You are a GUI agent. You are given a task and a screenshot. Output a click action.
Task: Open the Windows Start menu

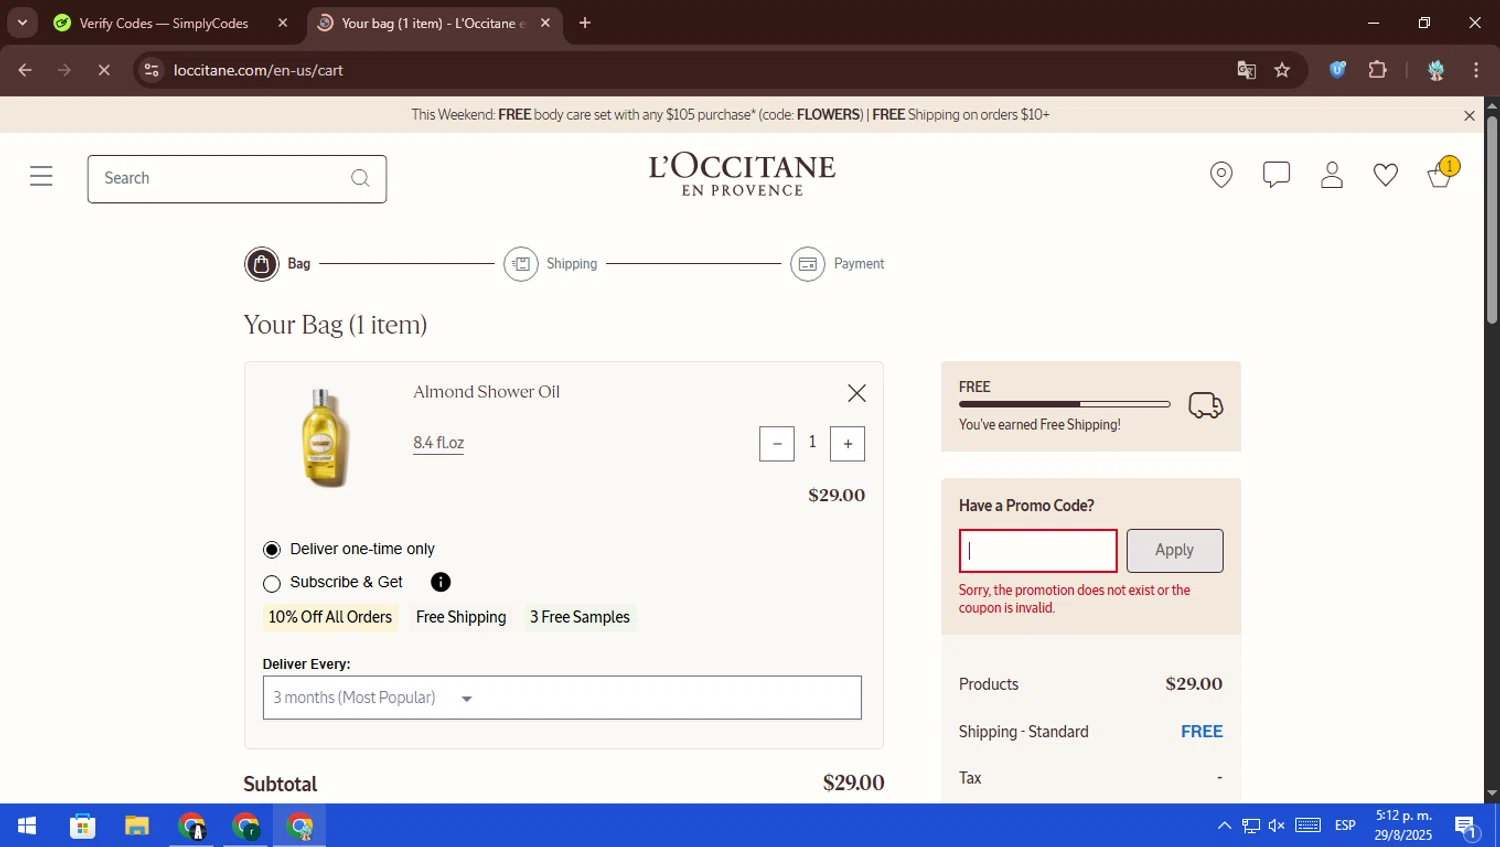pyautogui.click(x=27, y=826)
